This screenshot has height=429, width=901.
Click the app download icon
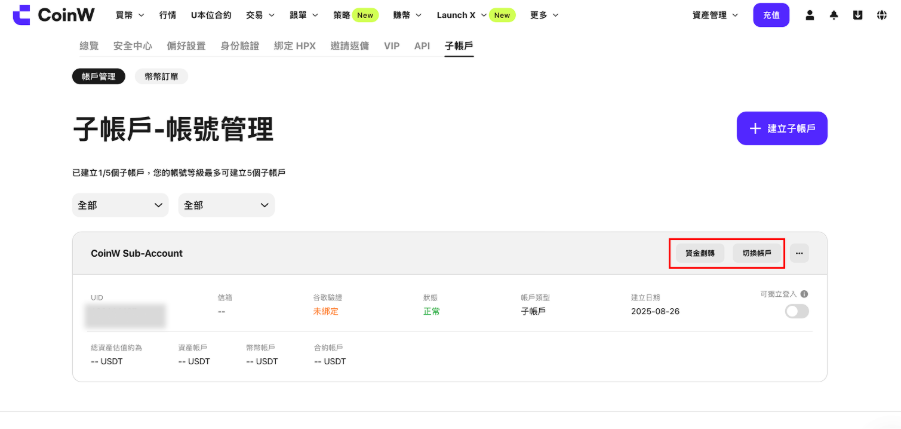click(x=858, y=16)
